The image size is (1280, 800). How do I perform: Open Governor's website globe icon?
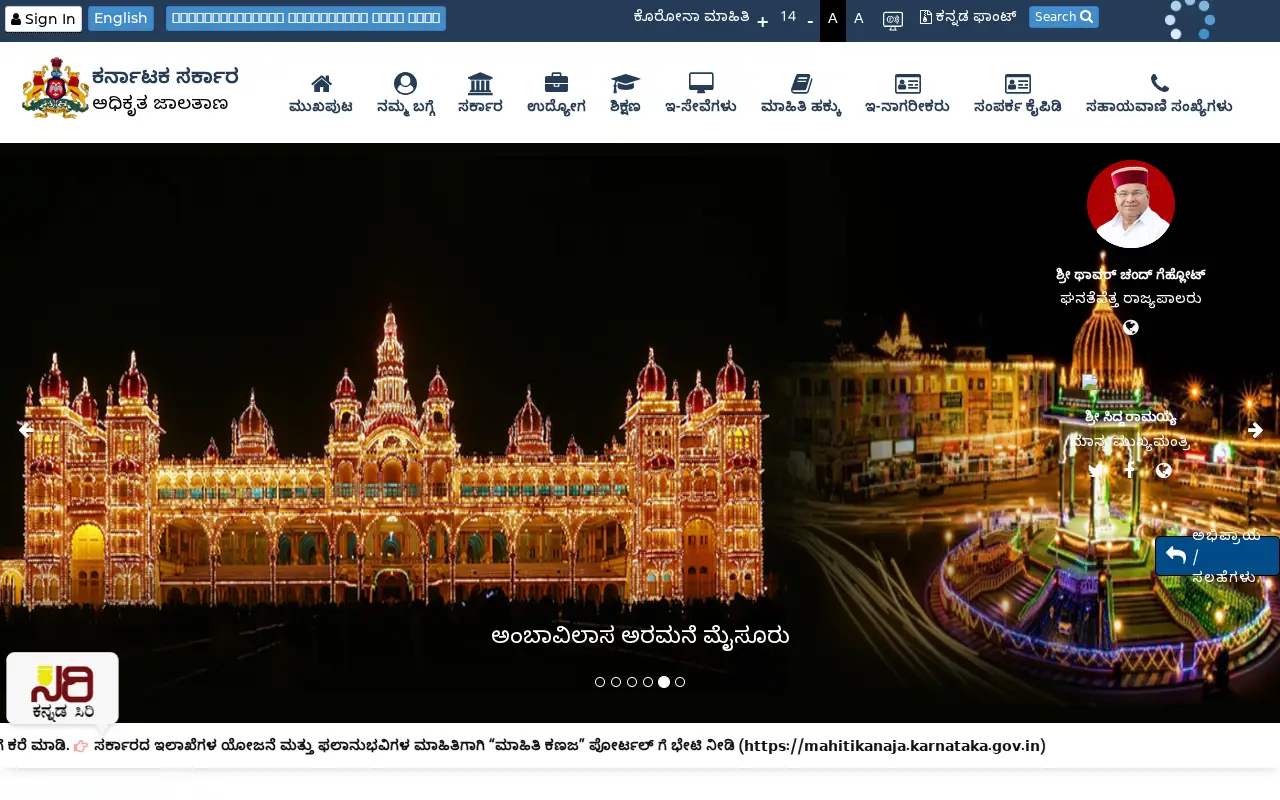[x=1131, y=327]
